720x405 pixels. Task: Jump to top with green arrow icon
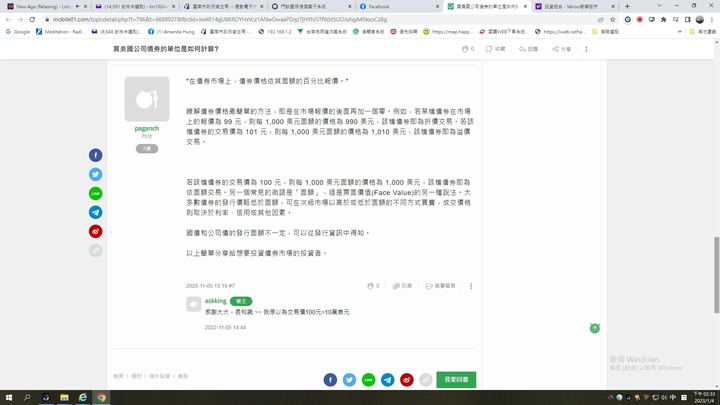595,328
